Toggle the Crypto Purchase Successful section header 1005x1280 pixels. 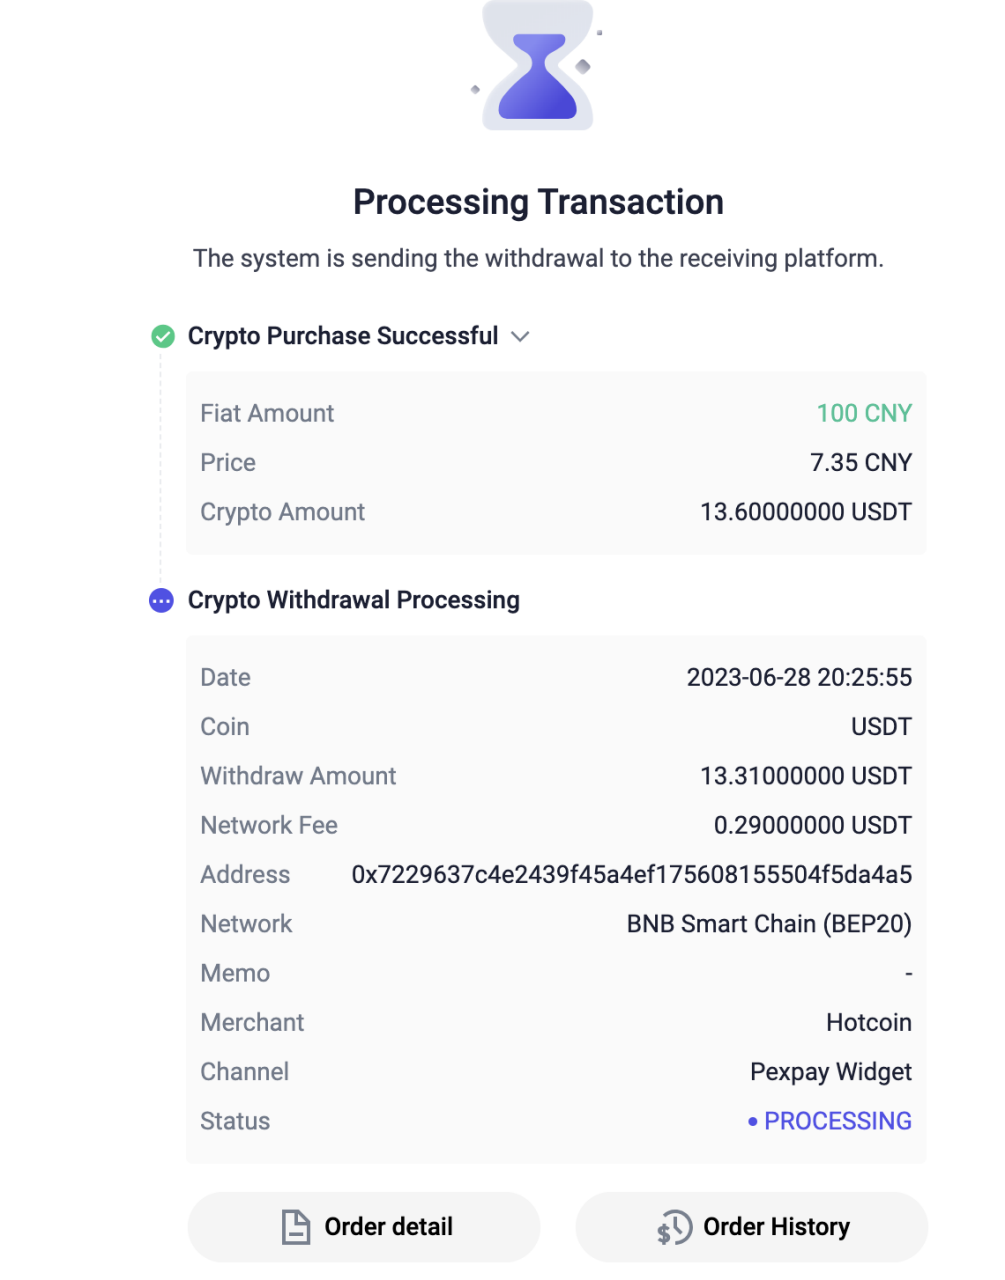point(343,337)
